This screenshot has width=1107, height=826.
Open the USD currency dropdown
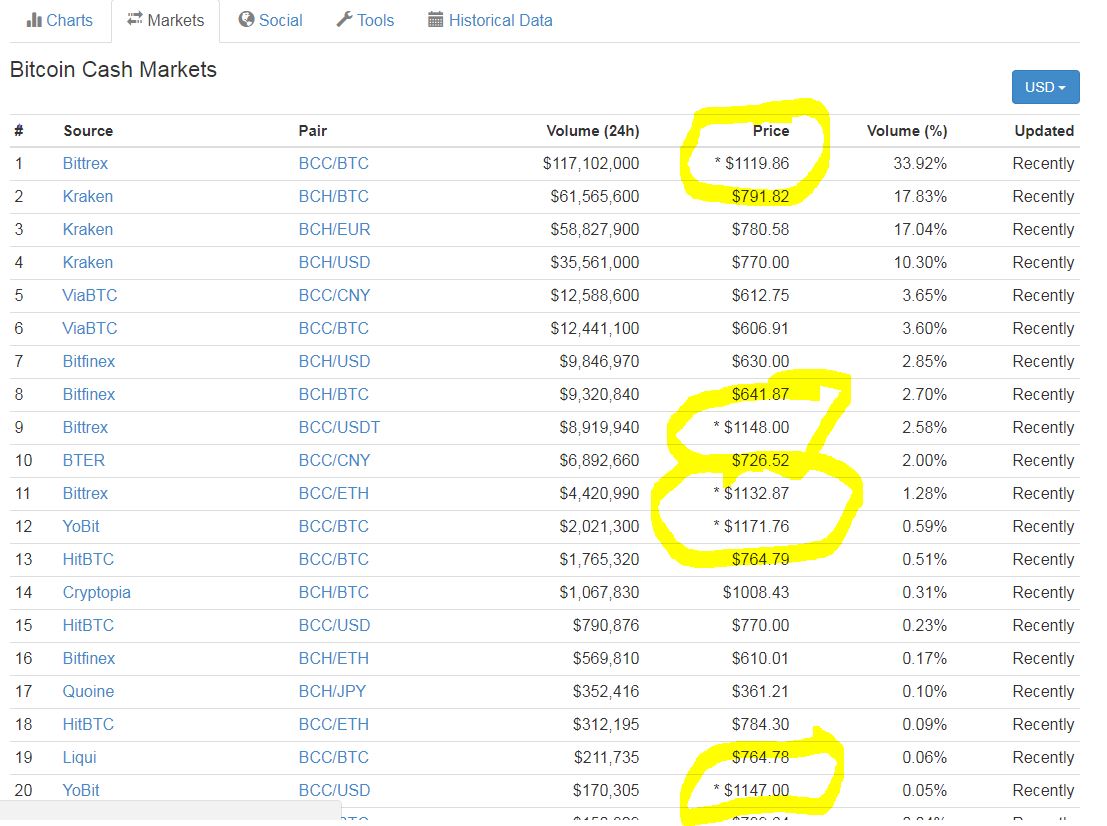click(x=1045, y=87)
